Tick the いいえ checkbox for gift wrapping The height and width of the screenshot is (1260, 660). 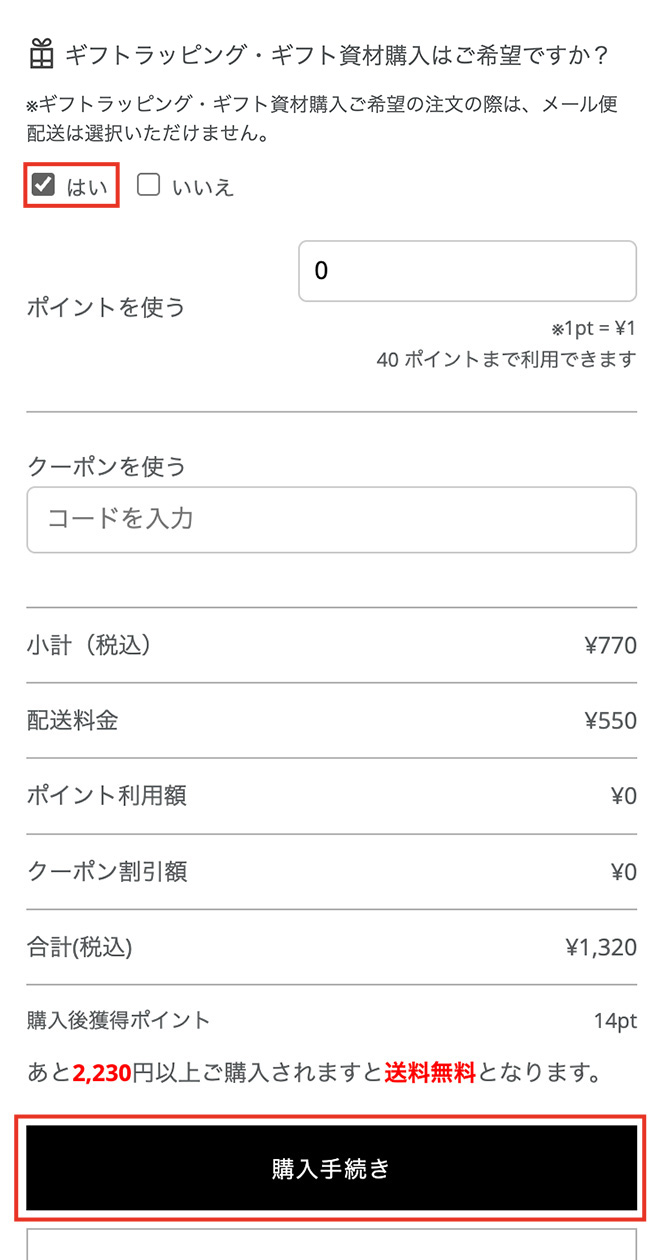point(149,185)
